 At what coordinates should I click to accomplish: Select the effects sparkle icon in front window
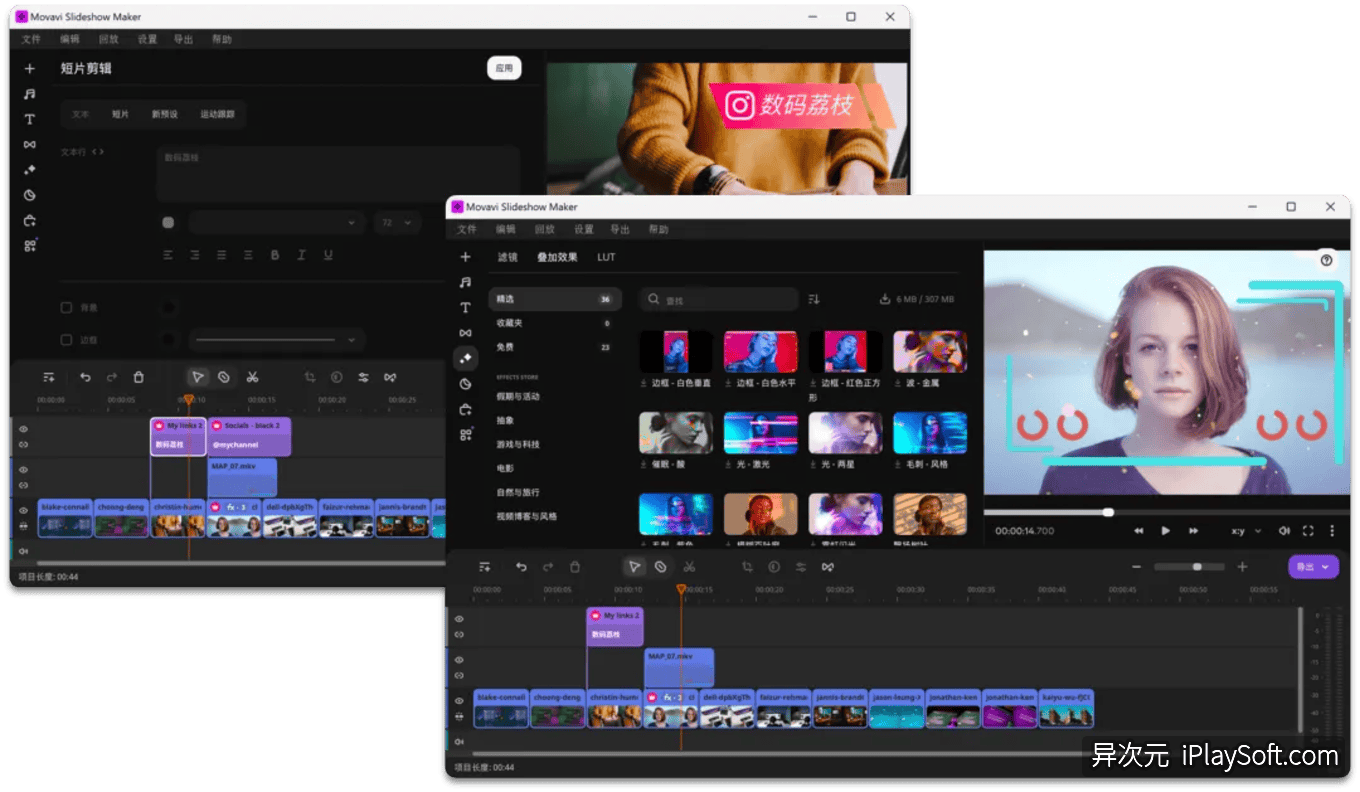pyautogui.click(x=465, y=358)
